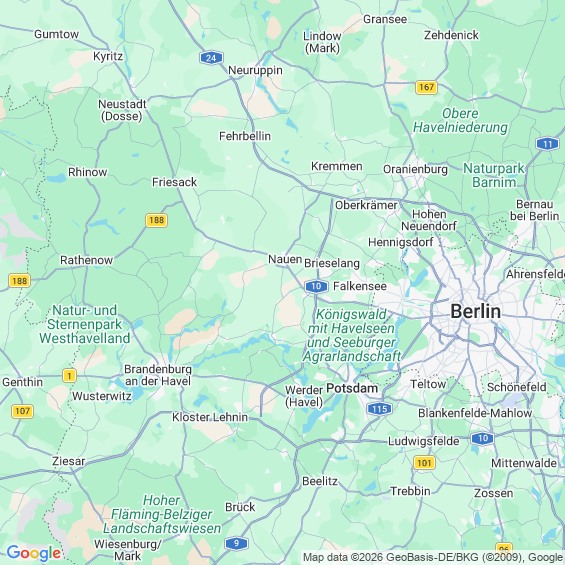The image size is (565, 565).
Task: Select the Berlin city label
Action: (x=476, y=311)
